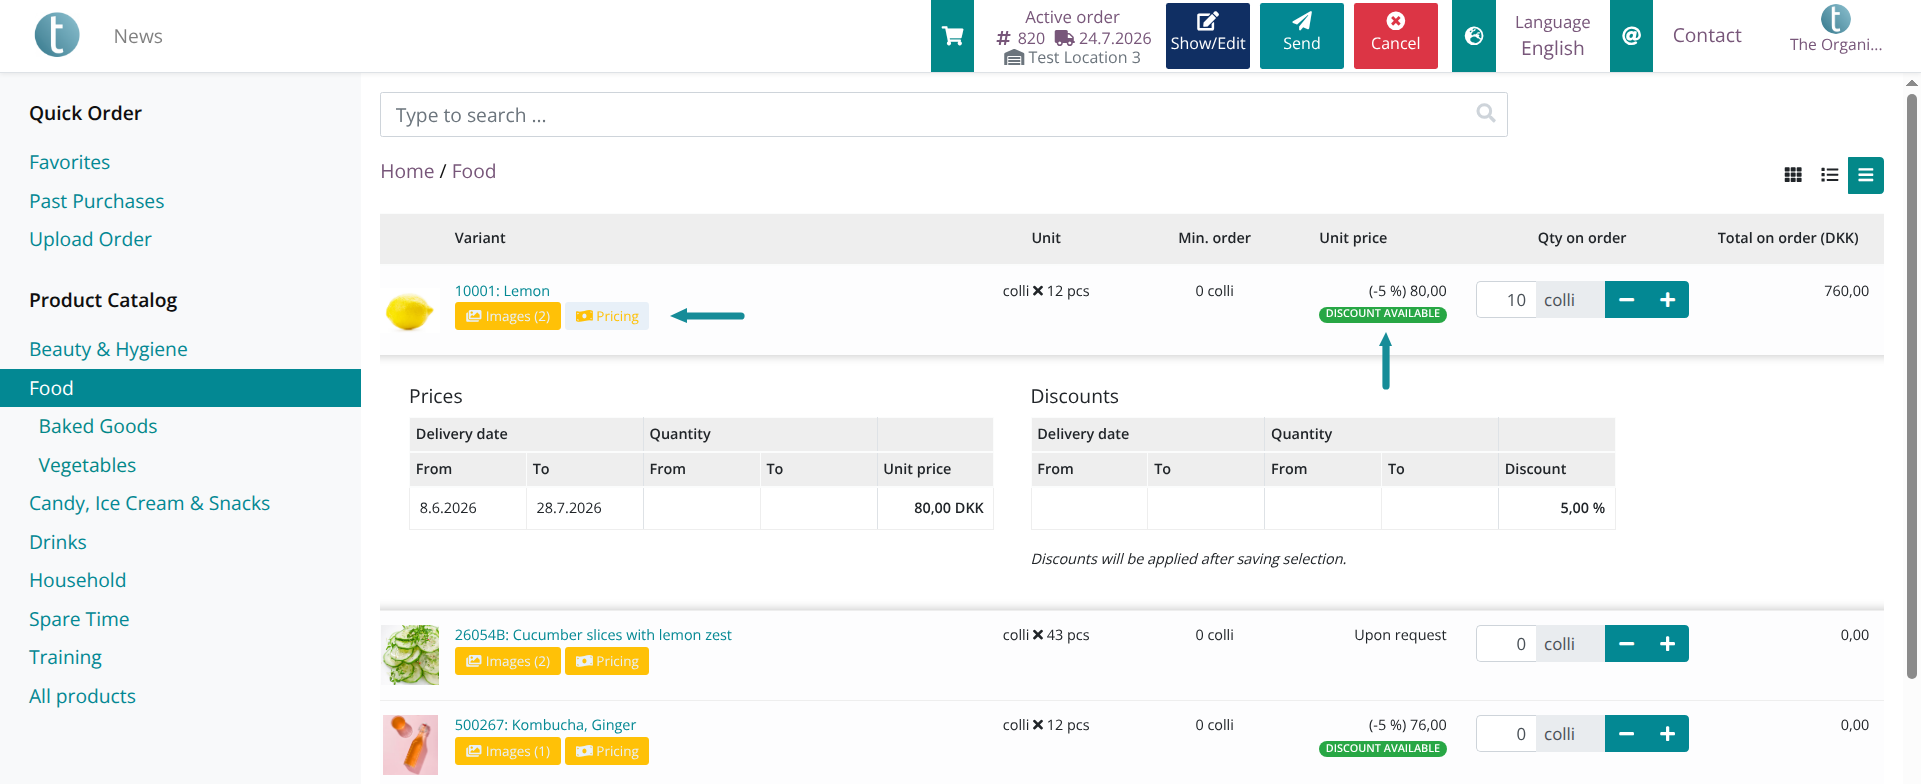1921x784 pixels.
Task: Edit Kombucha quantity field
Action: (x=1506, y=734)
